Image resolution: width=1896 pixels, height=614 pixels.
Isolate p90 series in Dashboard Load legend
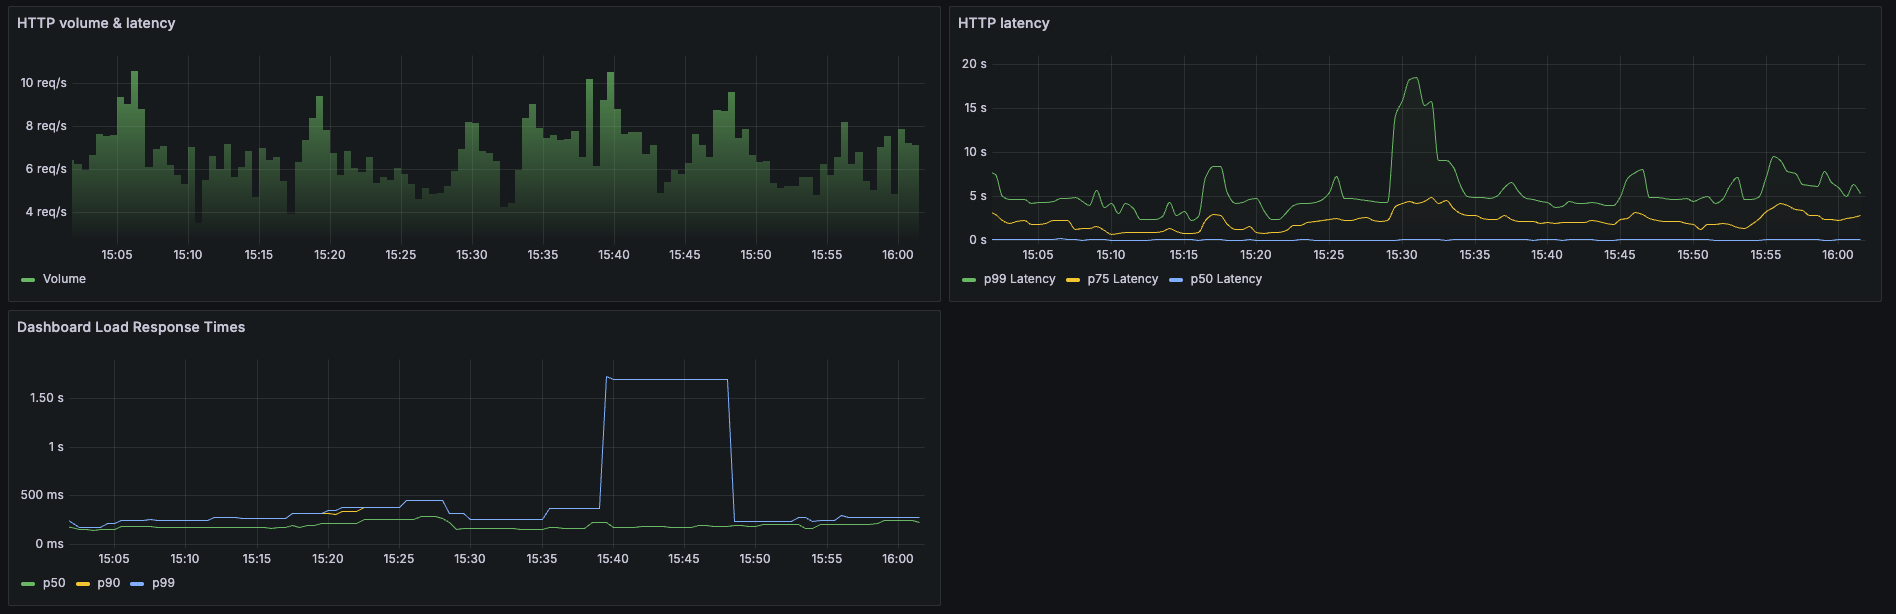pyautogui.click(x=108, y=583)
